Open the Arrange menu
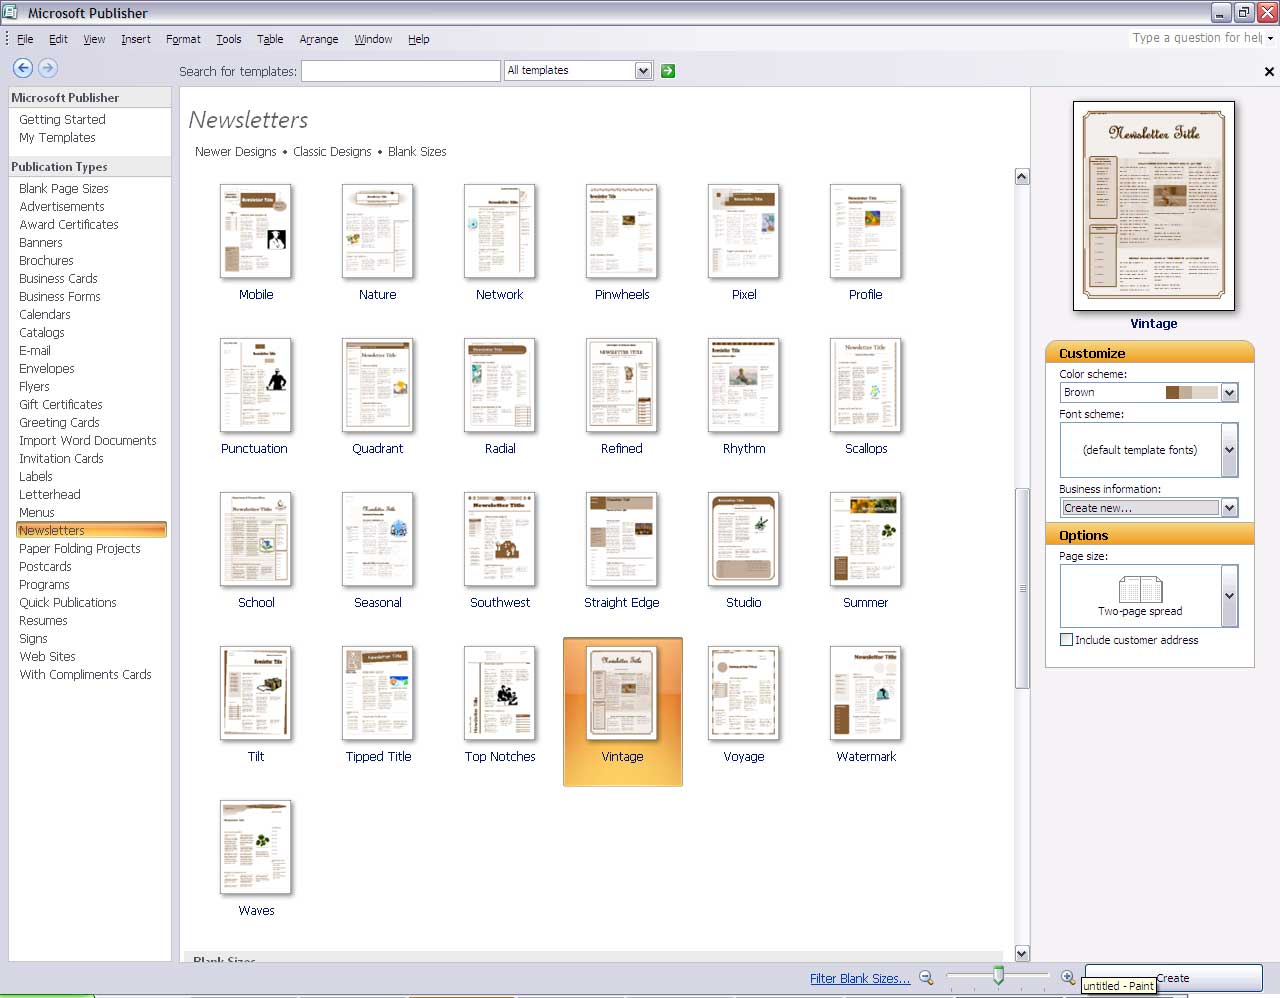Screen dimensions: 1280x998 click(318, 39)
